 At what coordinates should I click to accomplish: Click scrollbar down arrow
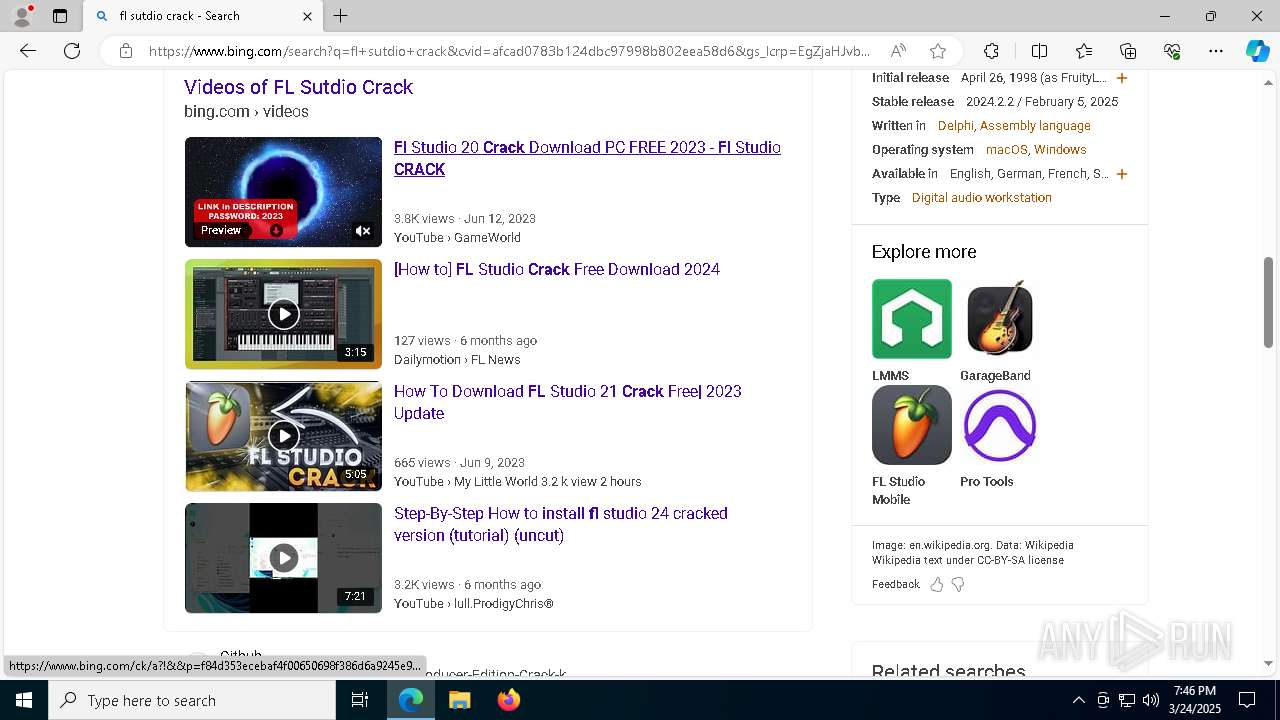[x=1268, y=663]
